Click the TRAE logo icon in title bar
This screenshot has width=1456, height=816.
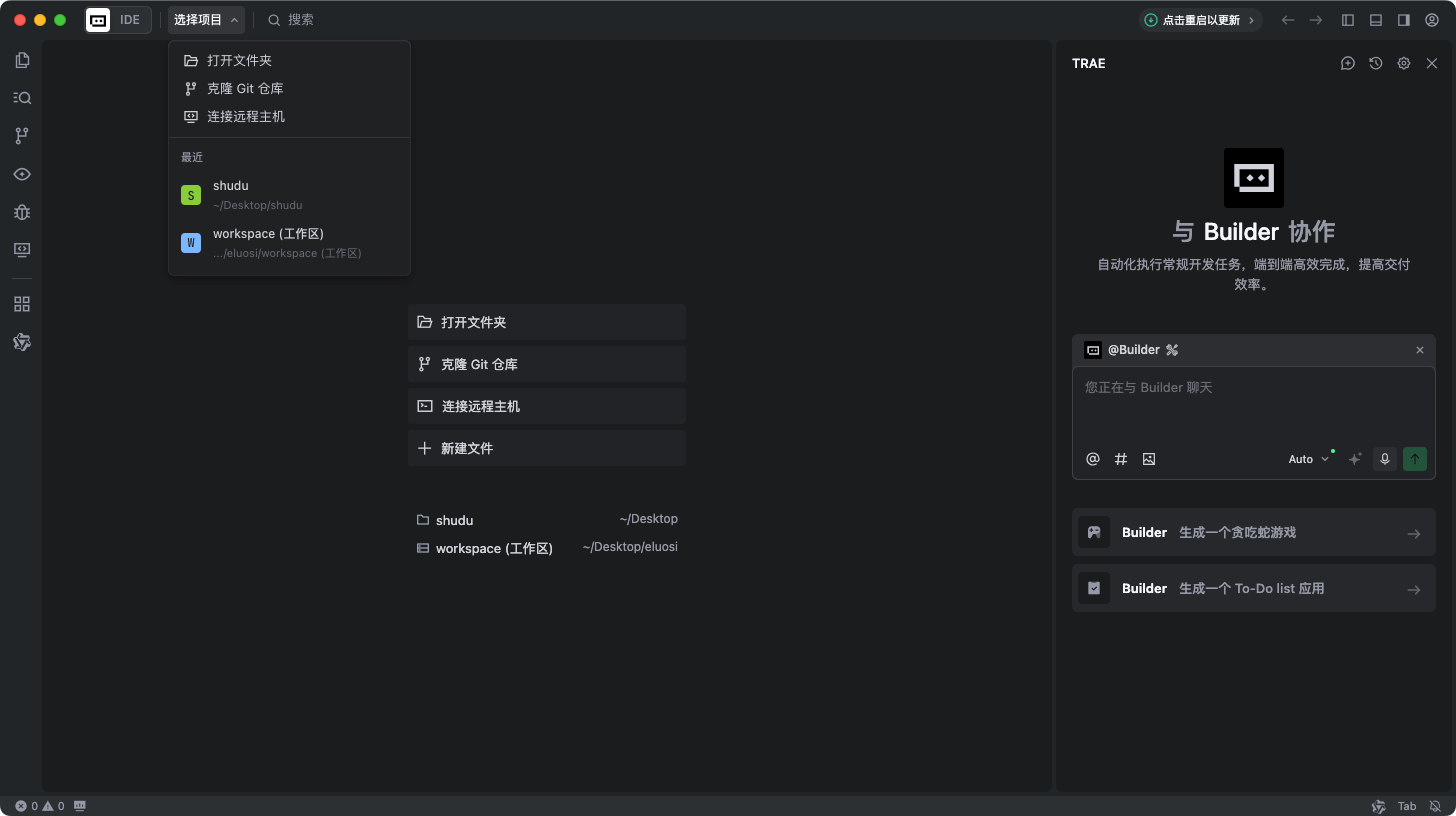click(x=98, y=20)
